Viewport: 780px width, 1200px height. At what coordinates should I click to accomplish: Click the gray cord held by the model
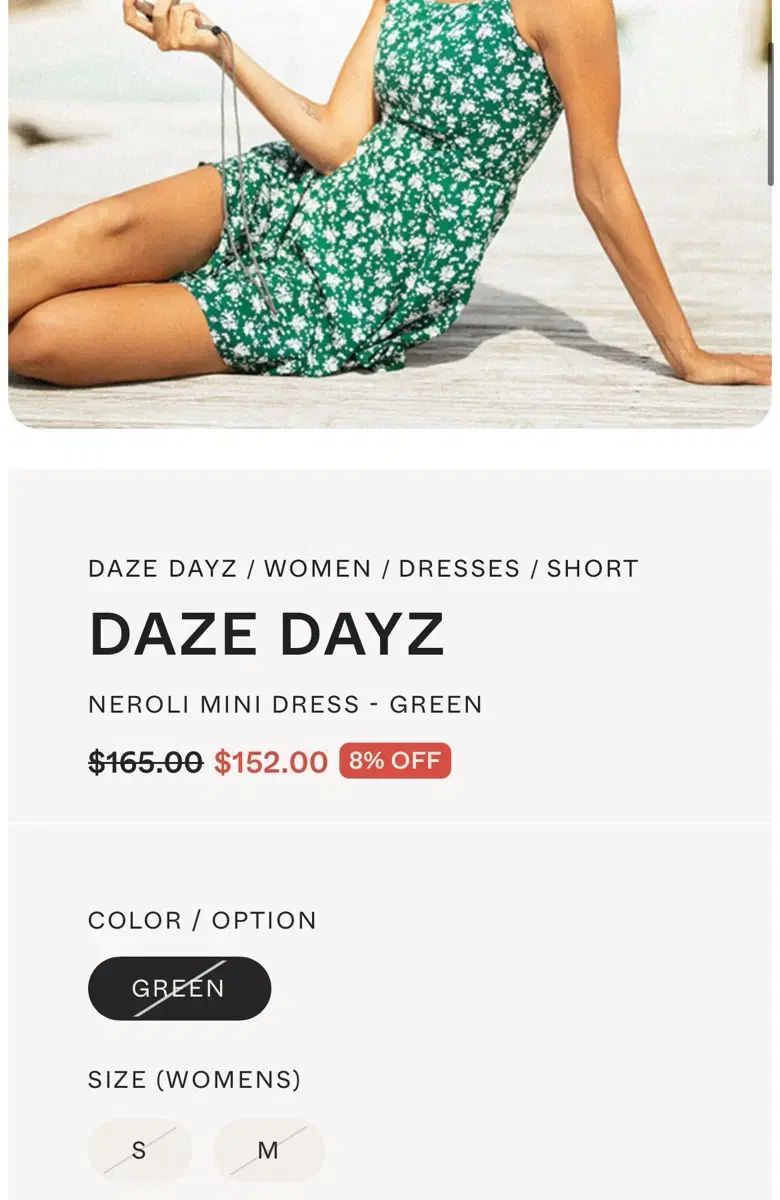point(241,150)
